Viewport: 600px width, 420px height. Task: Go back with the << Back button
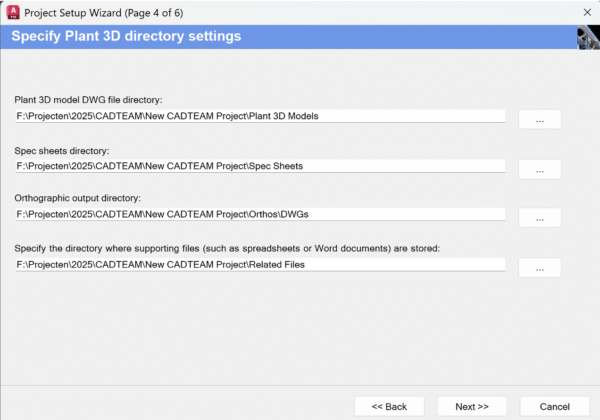[x=389, y=406]
